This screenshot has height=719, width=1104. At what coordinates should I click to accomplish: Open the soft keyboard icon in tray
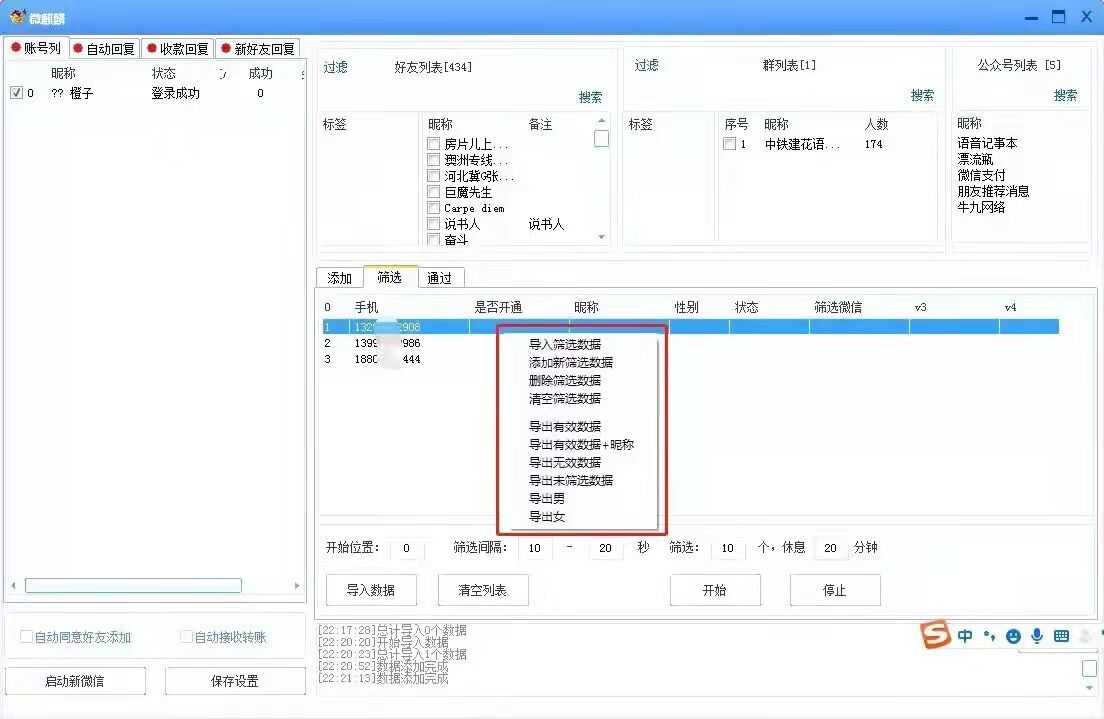tap(1060, 635)
